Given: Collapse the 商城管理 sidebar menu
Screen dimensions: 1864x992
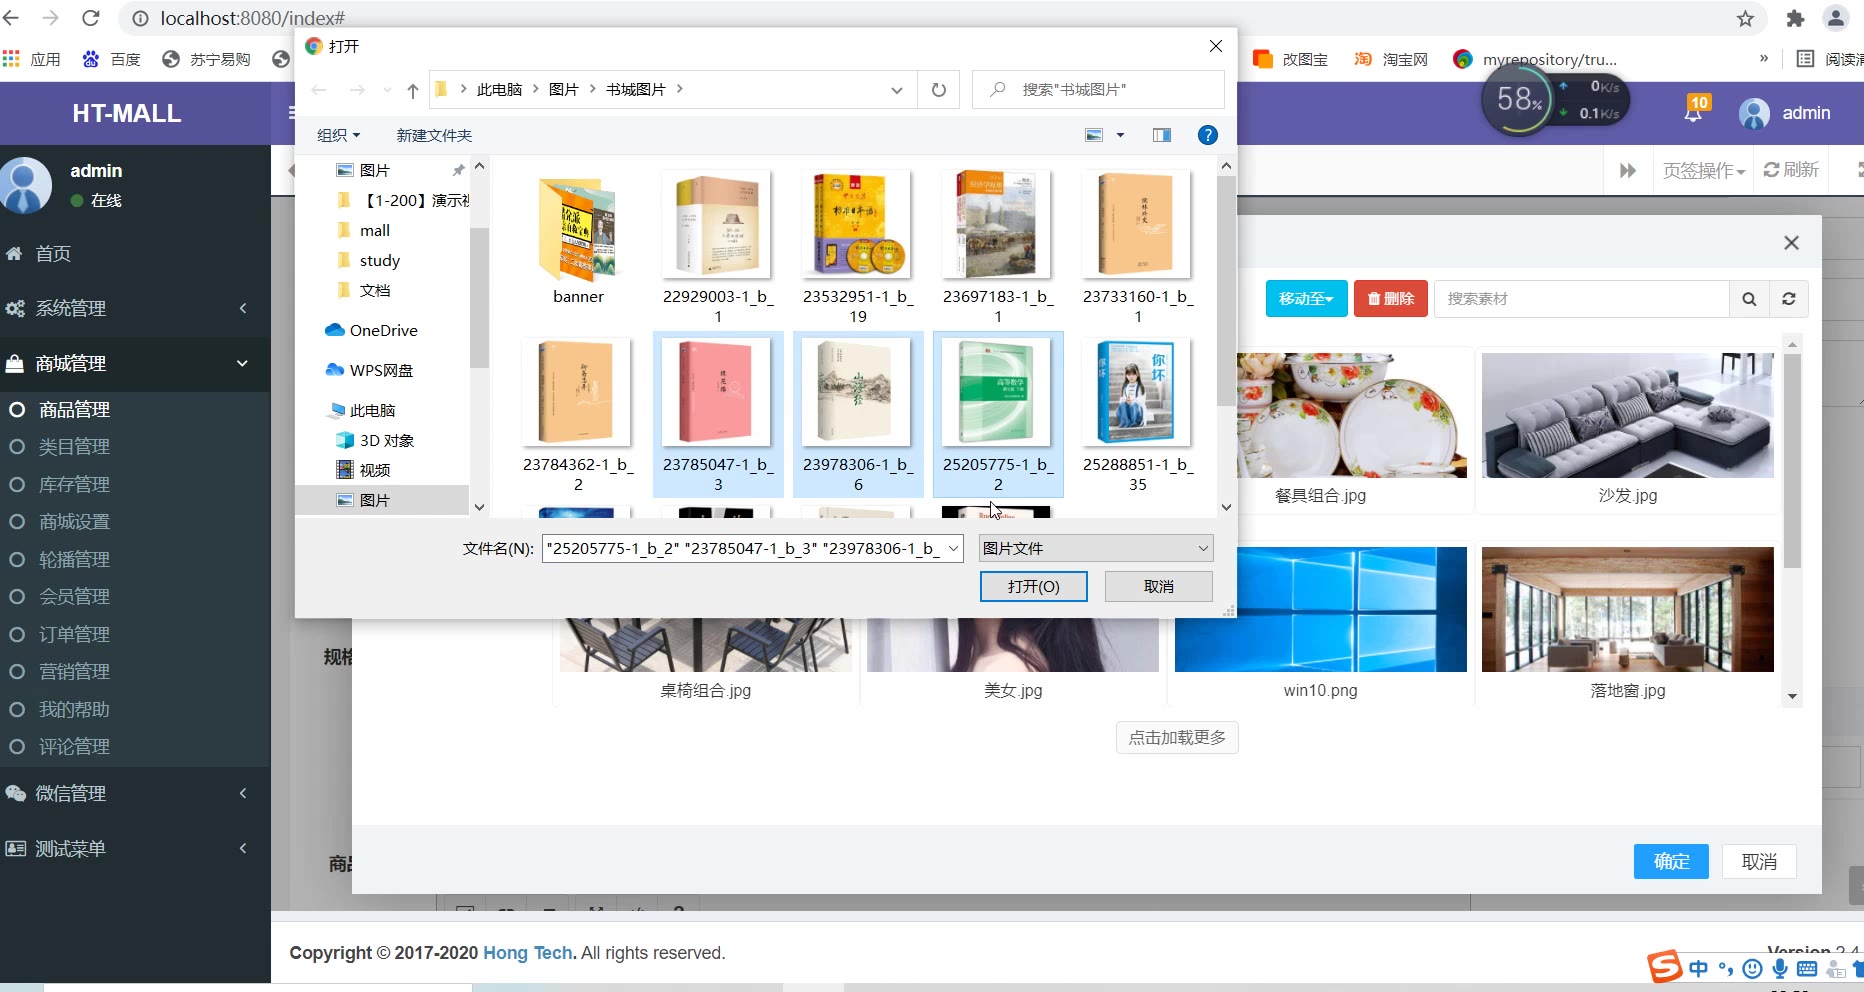Looking at the screenshot, I should pos(135,363).
